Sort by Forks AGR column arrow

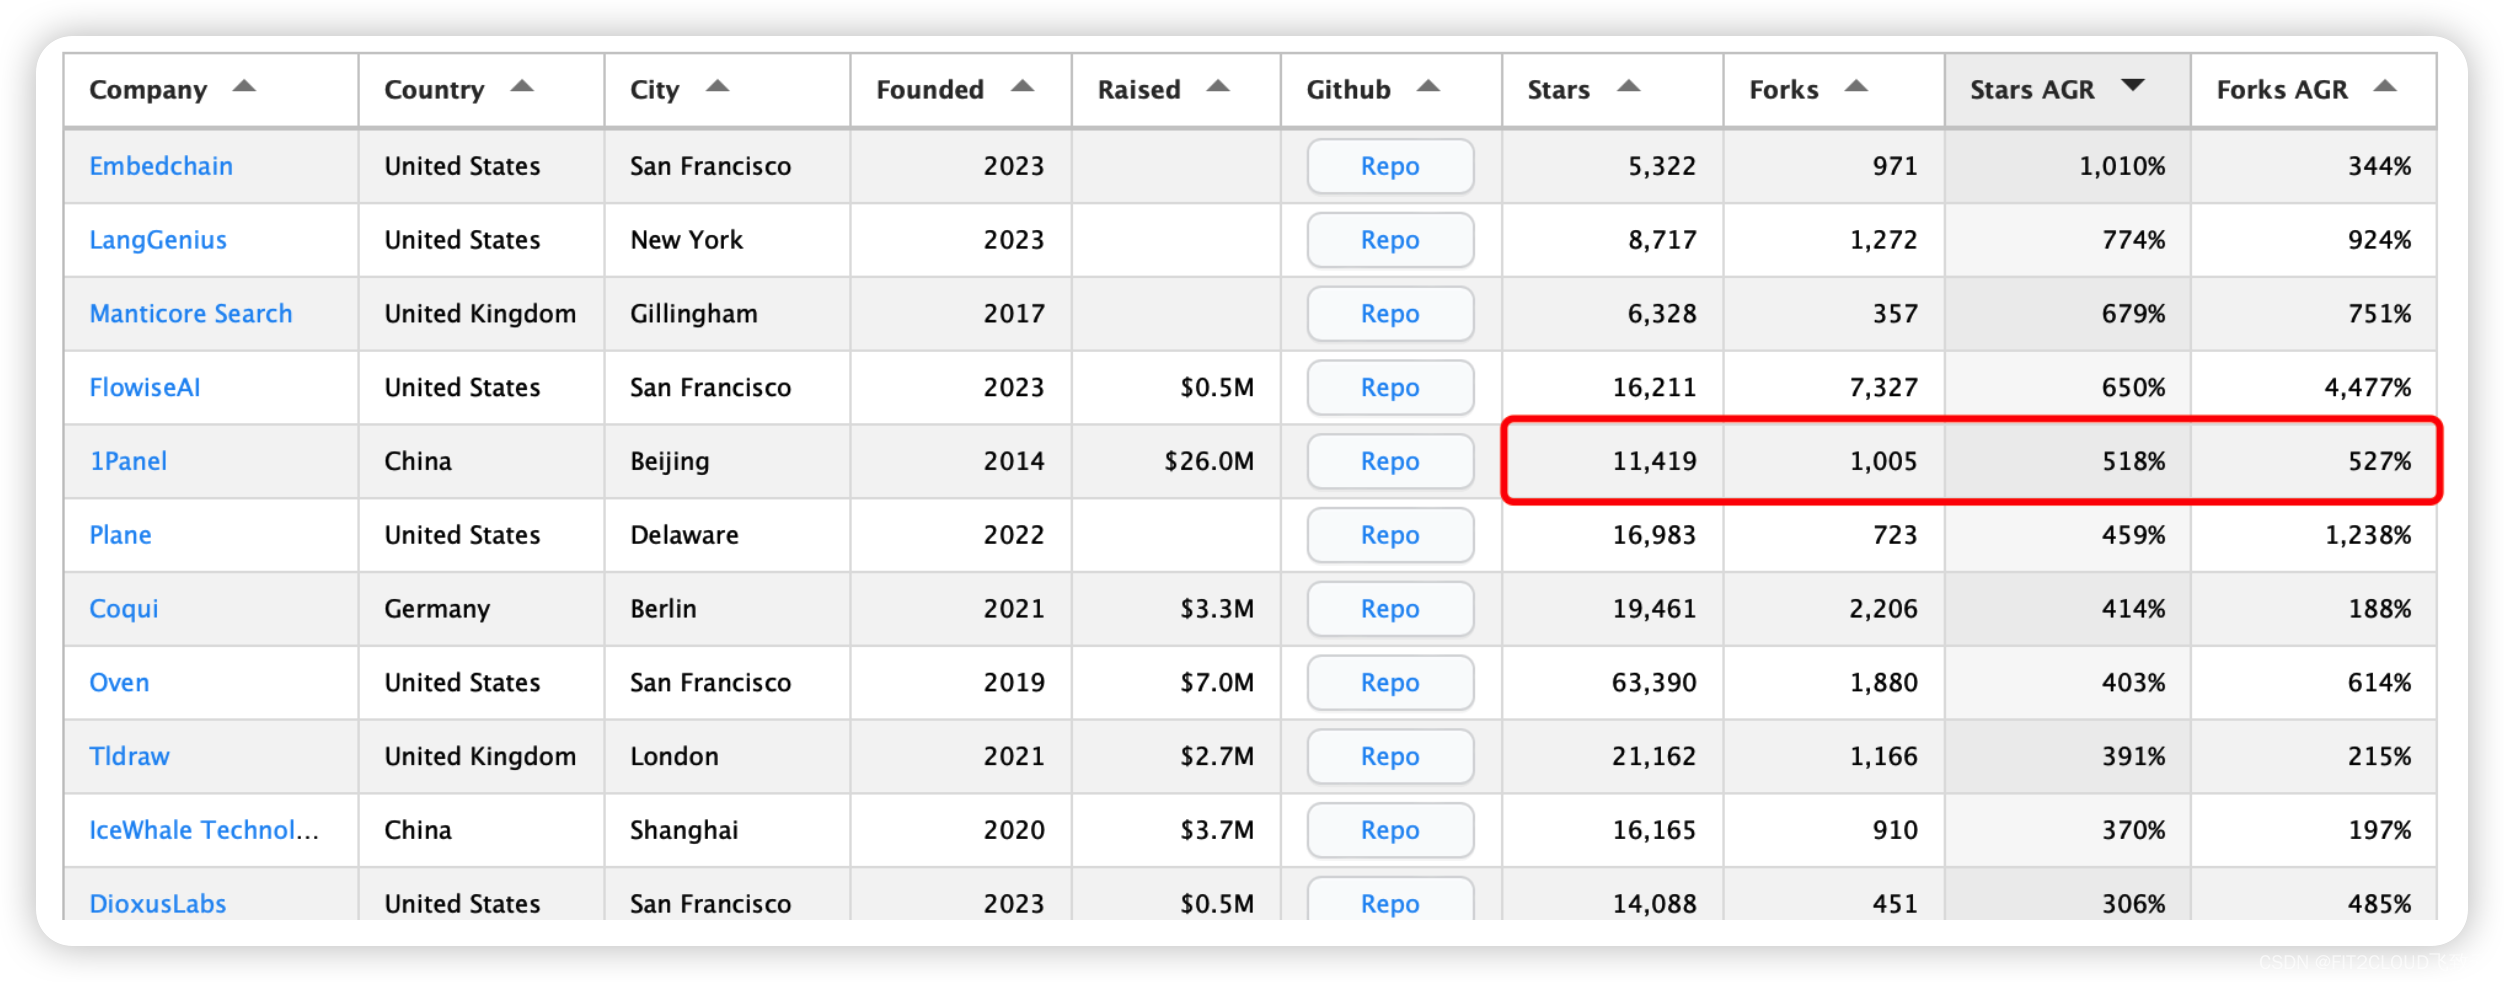click(2385, 87)
